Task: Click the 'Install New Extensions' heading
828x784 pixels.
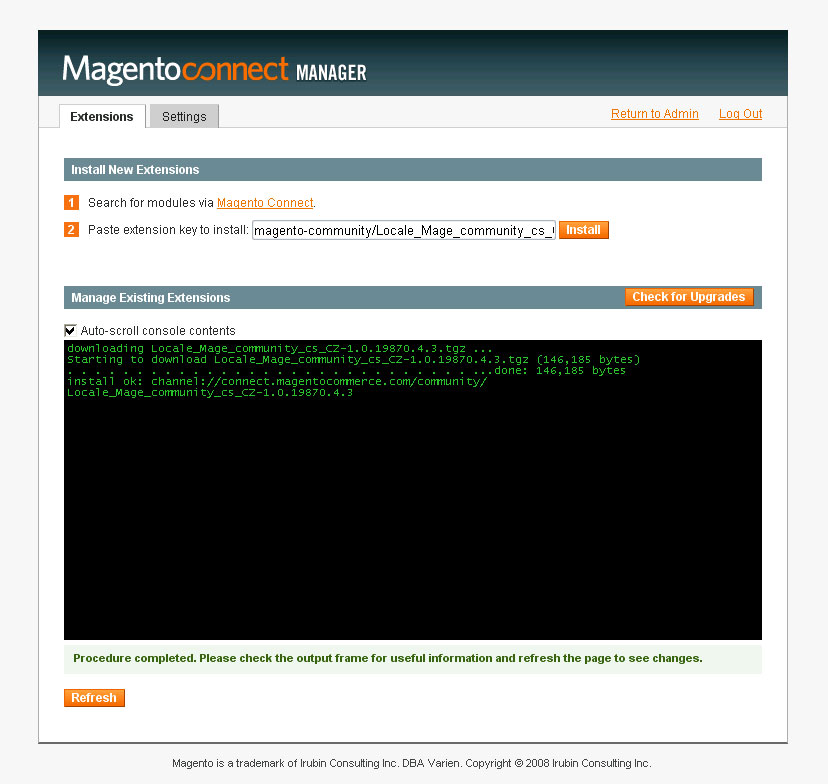Action: click(135, 169)
